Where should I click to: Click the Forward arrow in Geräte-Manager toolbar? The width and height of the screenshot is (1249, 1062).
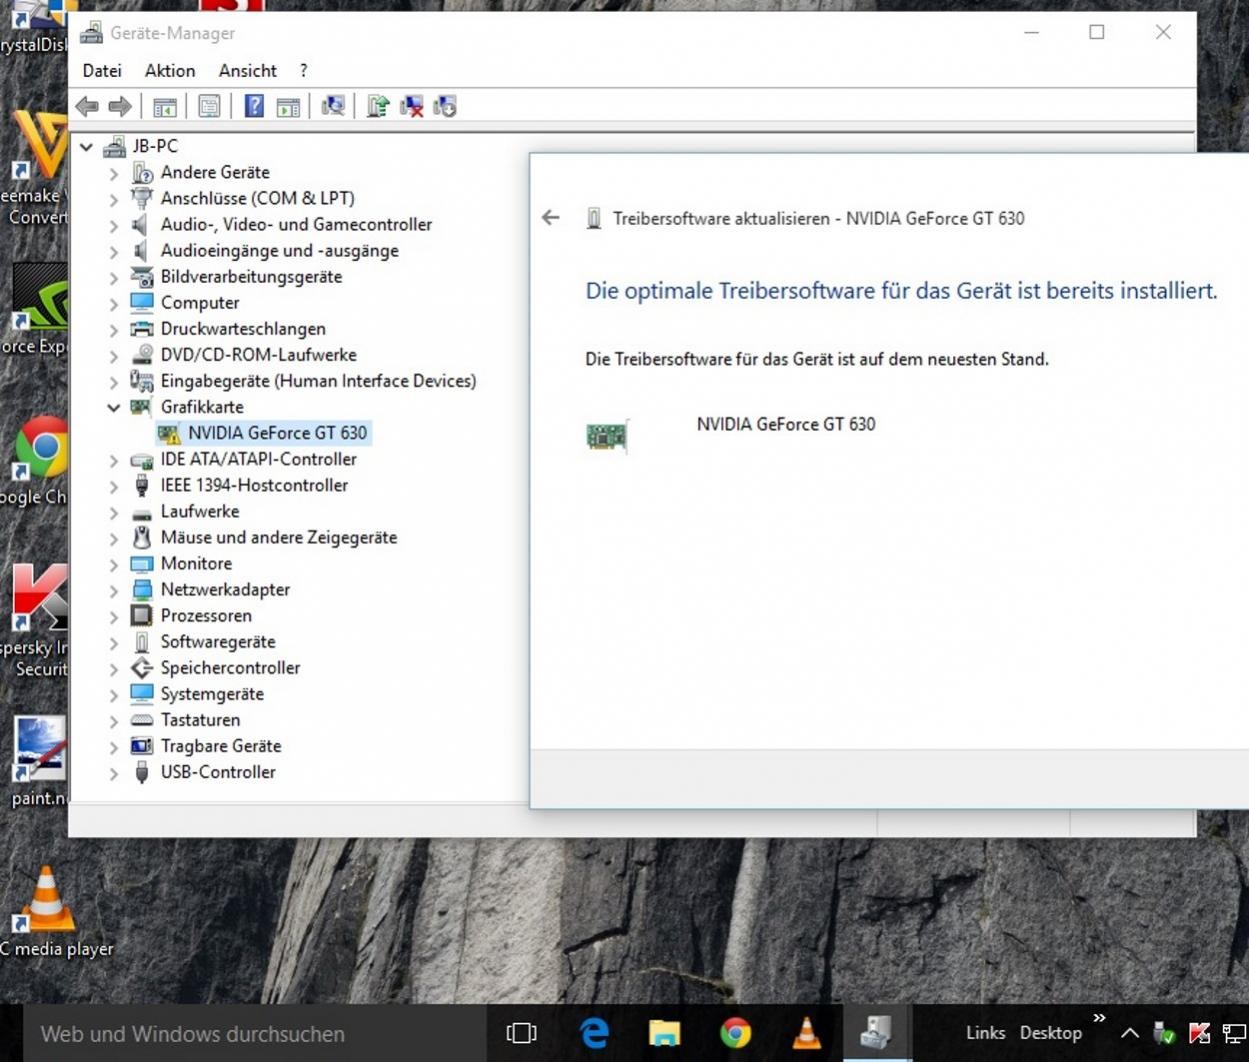coord(120,106)
